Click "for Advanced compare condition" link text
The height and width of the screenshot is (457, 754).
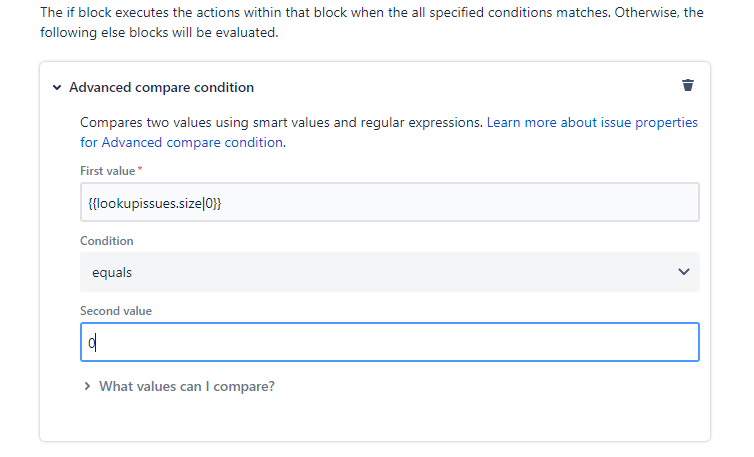(182, 143)
